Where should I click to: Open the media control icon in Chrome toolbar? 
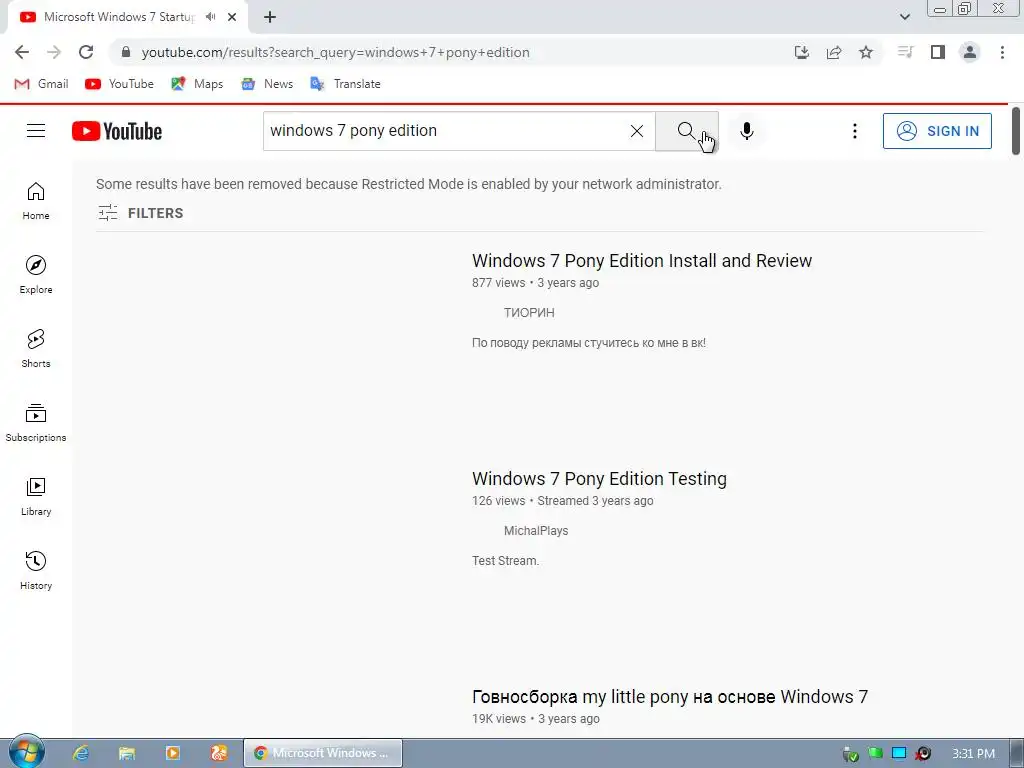coord(905,52)
